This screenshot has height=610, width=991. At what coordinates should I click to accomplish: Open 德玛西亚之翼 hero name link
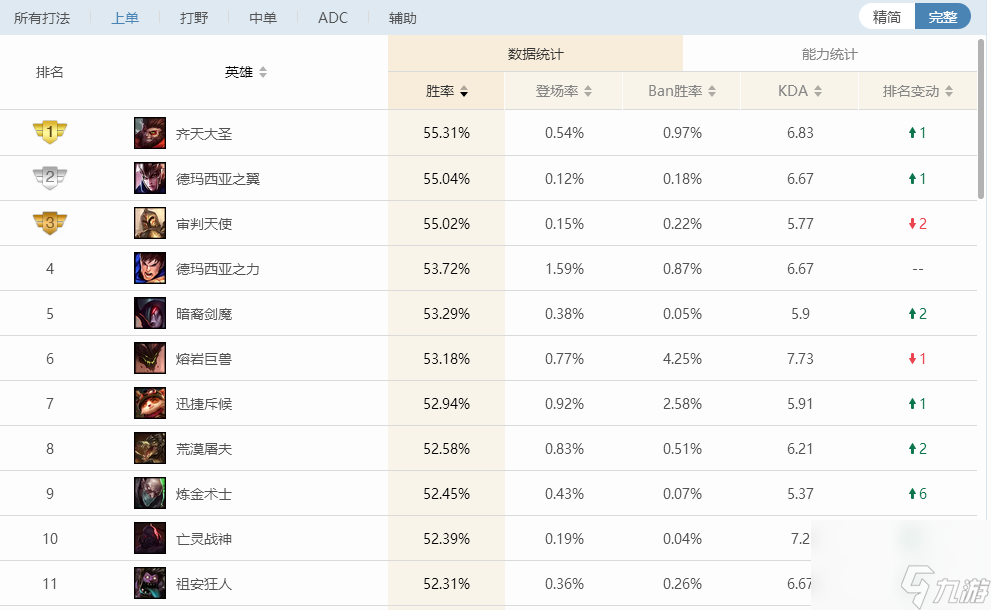[x=218, y=179]
